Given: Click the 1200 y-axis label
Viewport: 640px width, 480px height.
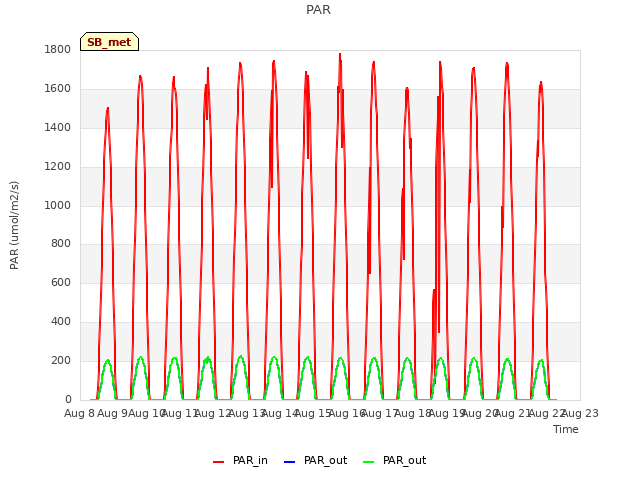Looking at the screenshot, I should tap(58, 167).
